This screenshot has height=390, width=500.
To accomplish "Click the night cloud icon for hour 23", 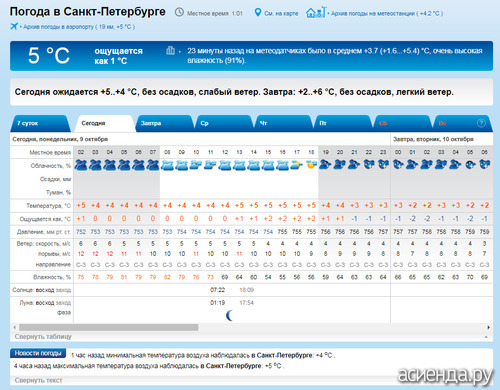I will [x=383, y=164].
